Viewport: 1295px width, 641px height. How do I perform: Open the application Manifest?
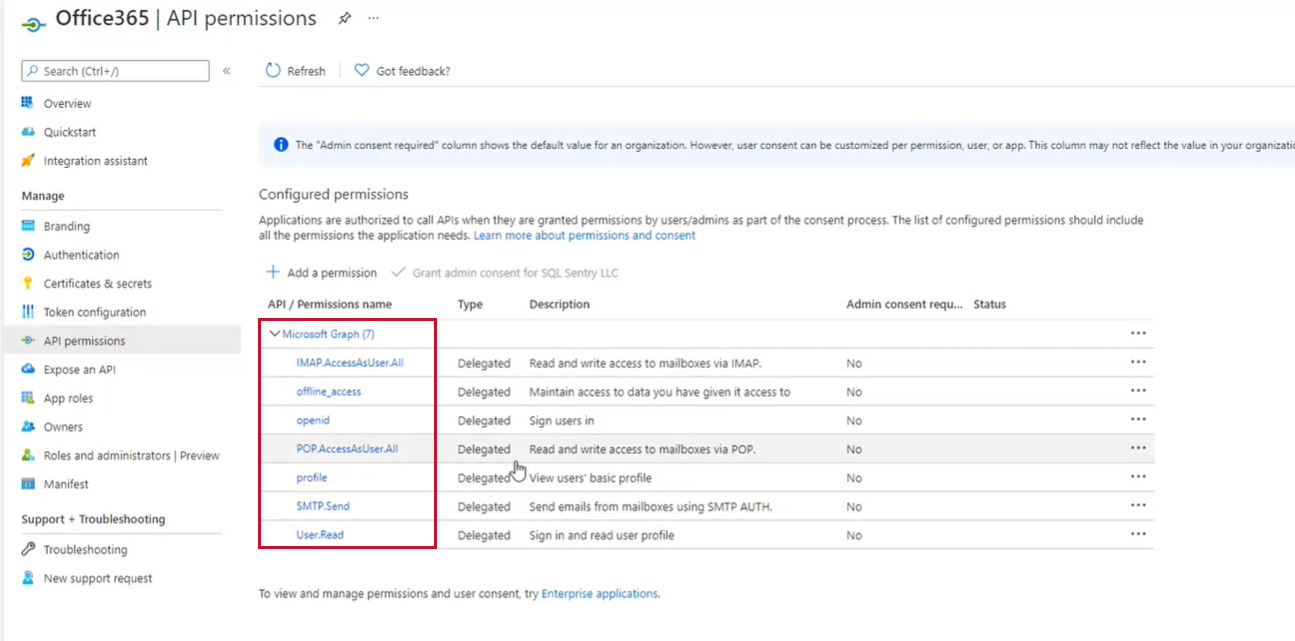(67, 484)
